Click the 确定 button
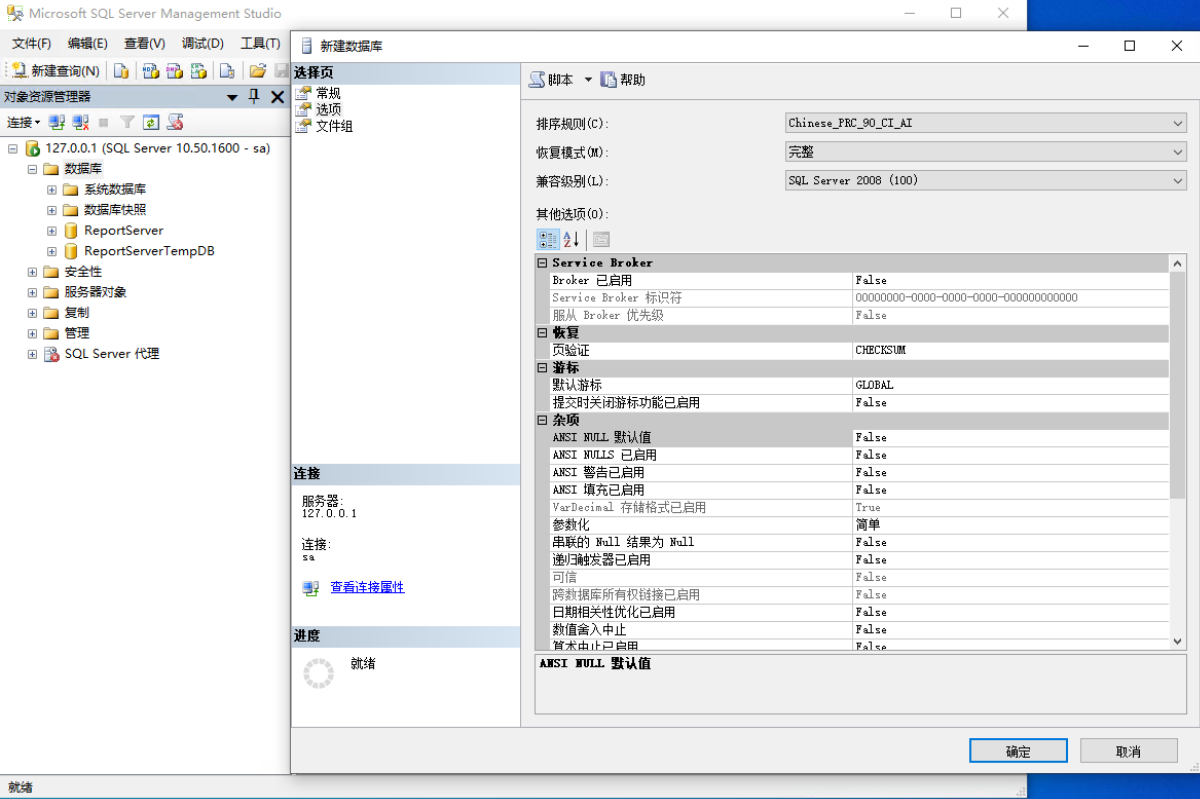The image size is (1200, 799). (1018, 751)
